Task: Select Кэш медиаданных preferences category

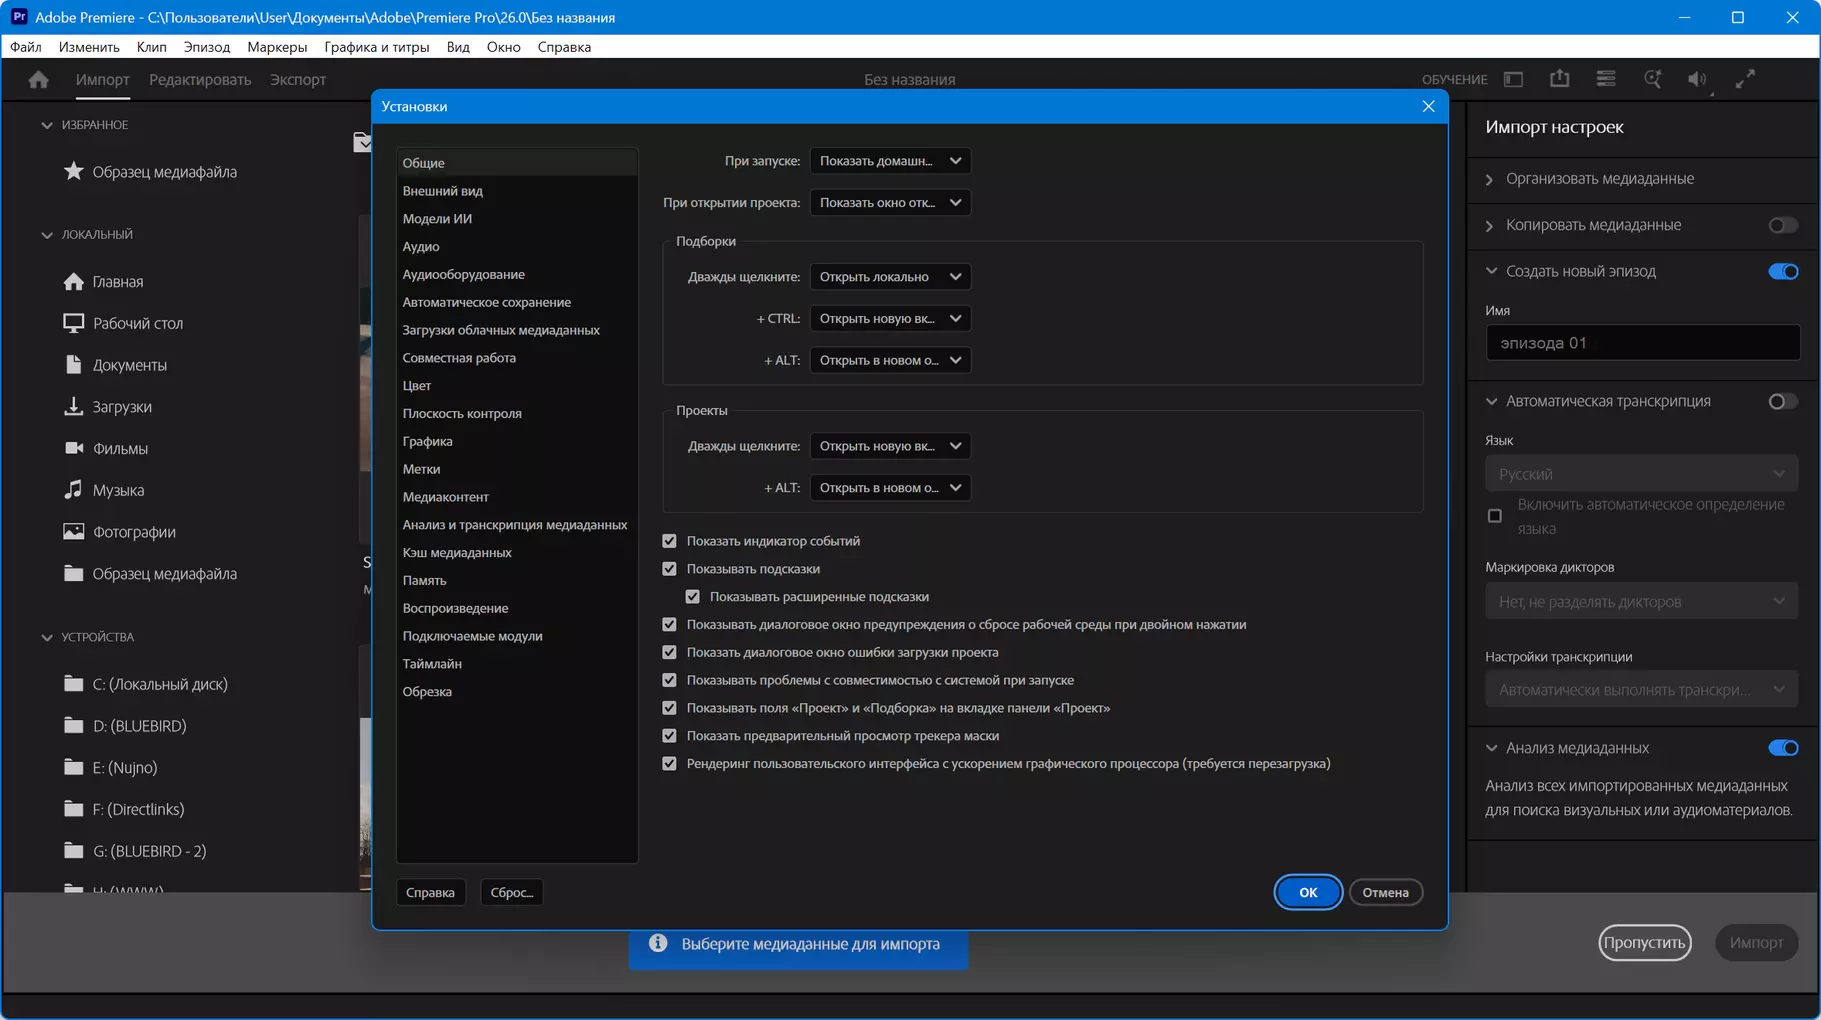Action: pos(517,552)
